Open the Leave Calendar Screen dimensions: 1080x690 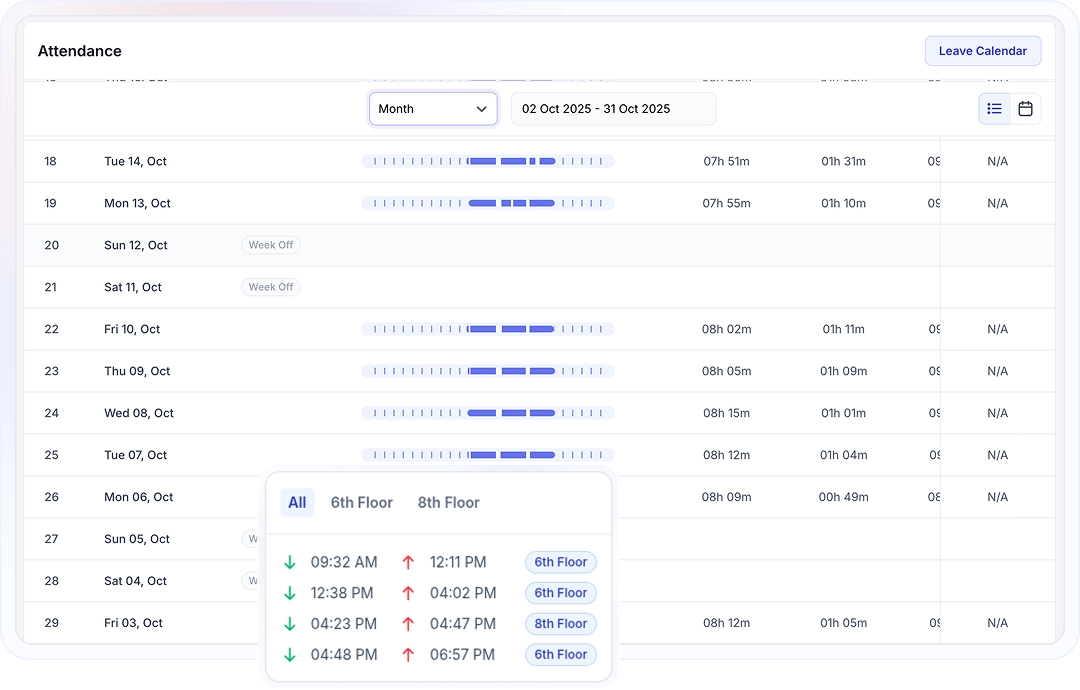click(x=982, y=50)
